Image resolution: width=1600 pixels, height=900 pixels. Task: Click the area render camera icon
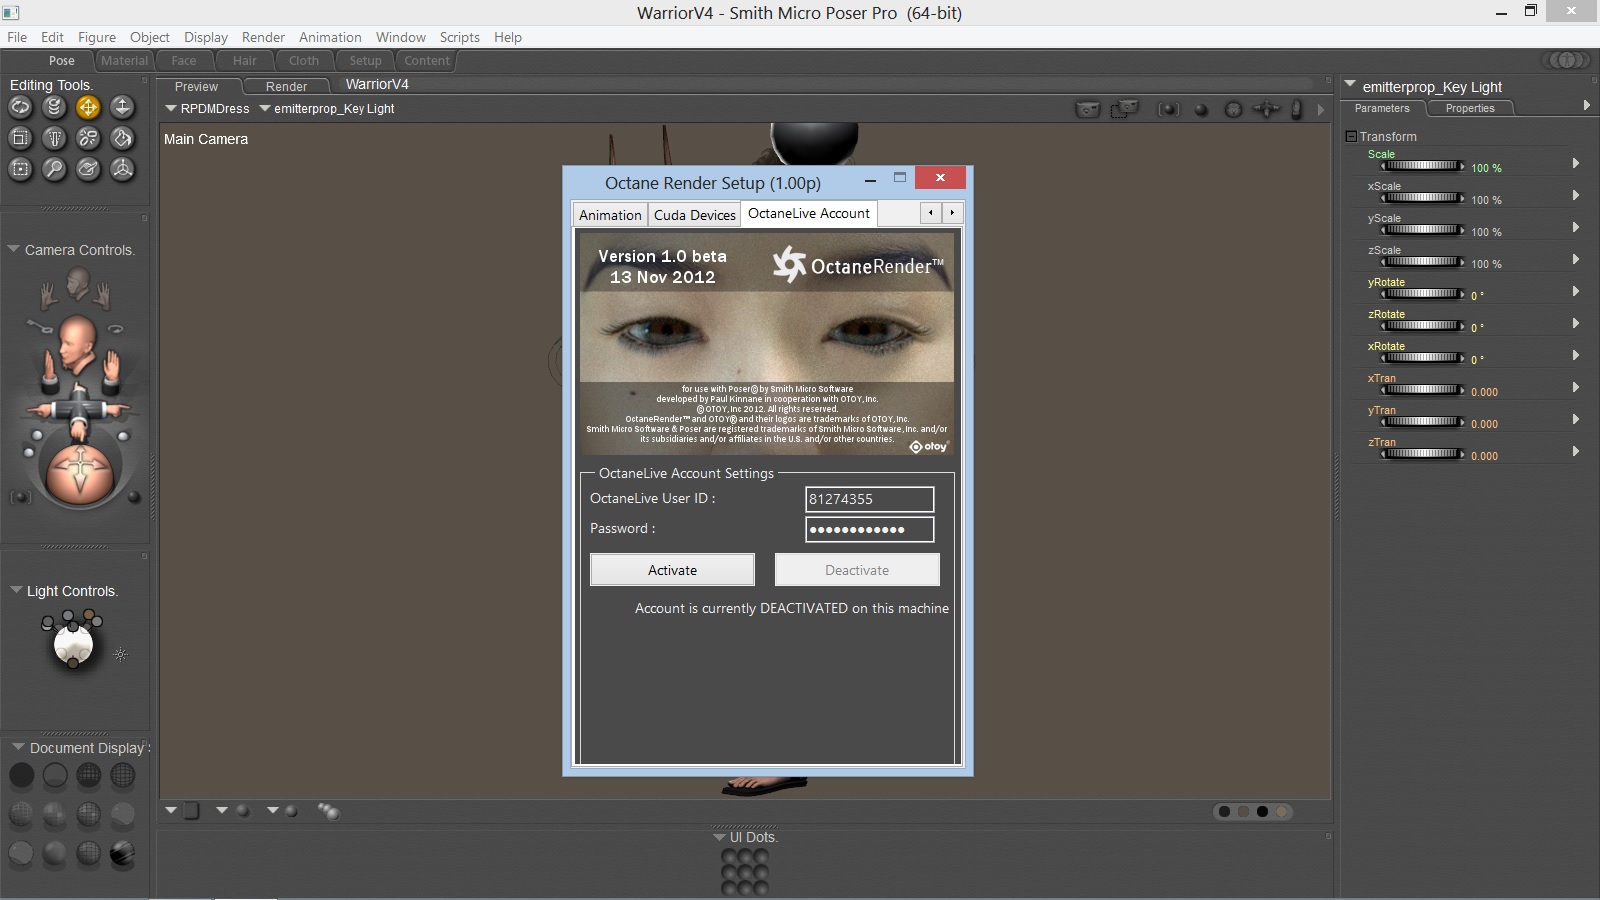coord(1125,109)
